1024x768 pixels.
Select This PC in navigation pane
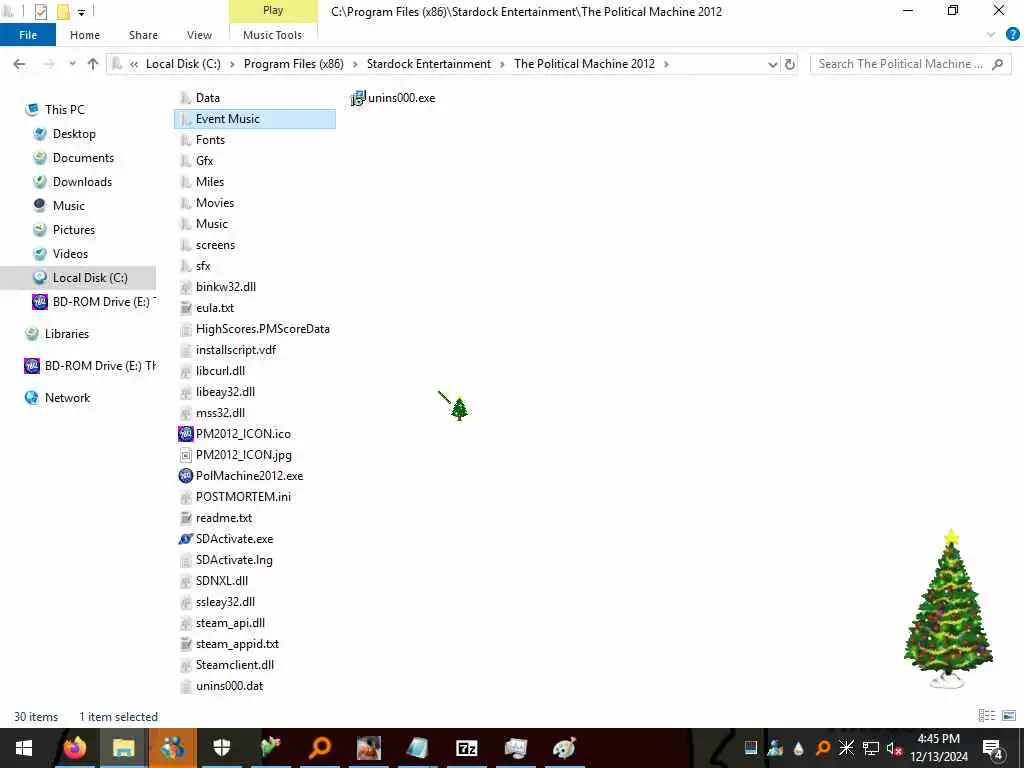point(65,110)
